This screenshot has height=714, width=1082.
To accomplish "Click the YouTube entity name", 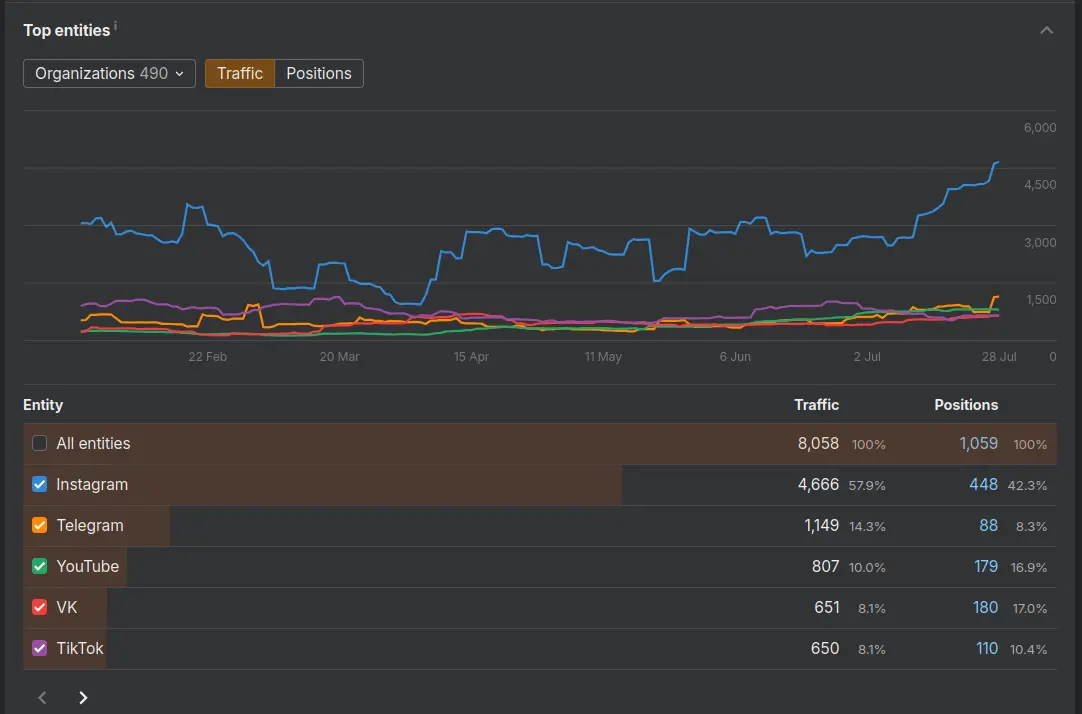I will click(x=88, y=566).
